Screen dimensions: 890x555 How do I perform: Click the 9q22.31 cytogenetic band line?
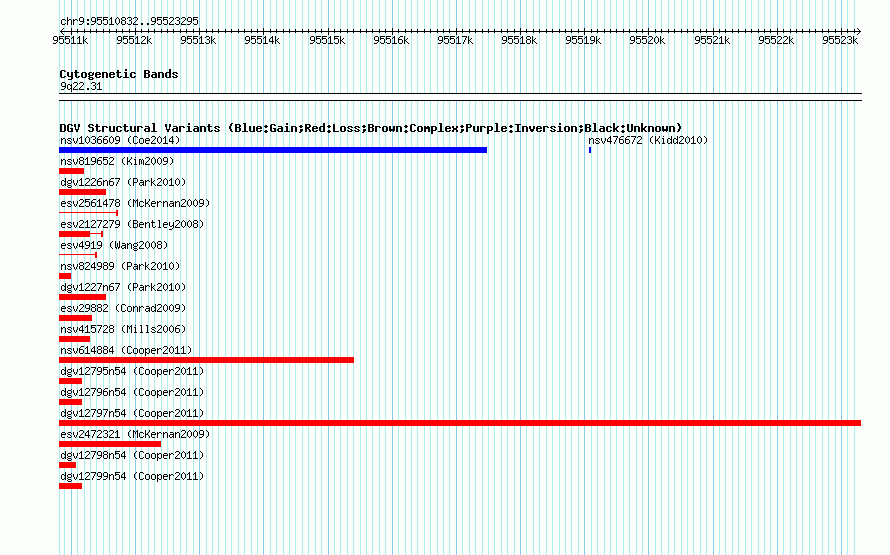tap(460, 97)
